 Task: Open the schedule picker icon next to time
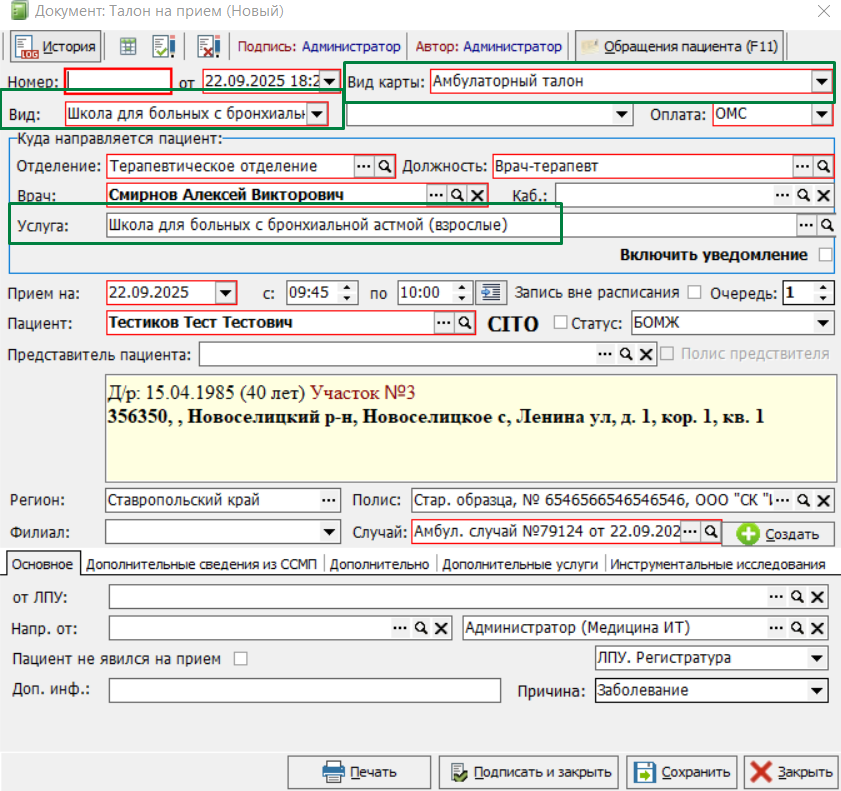point(490,293)
